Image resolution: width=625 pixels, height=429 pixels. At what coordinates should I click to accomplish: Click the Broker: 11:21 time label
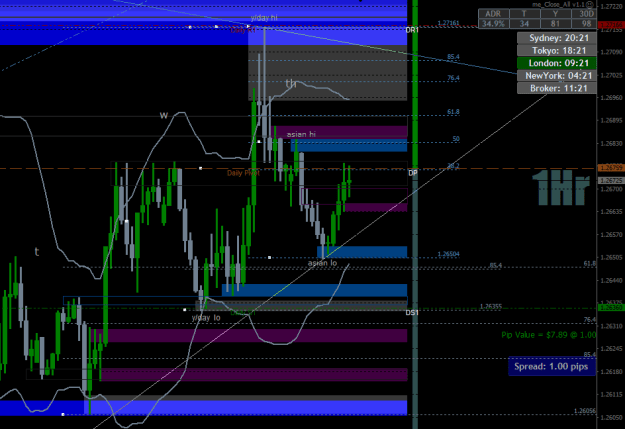(557, 88)
